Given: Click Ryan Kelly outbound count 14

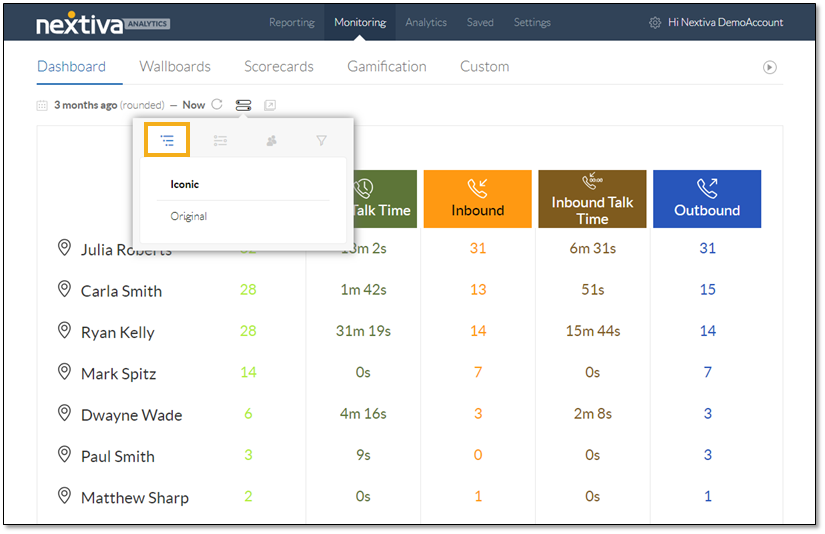Looking at the screenshot, I should click(708, 331).
